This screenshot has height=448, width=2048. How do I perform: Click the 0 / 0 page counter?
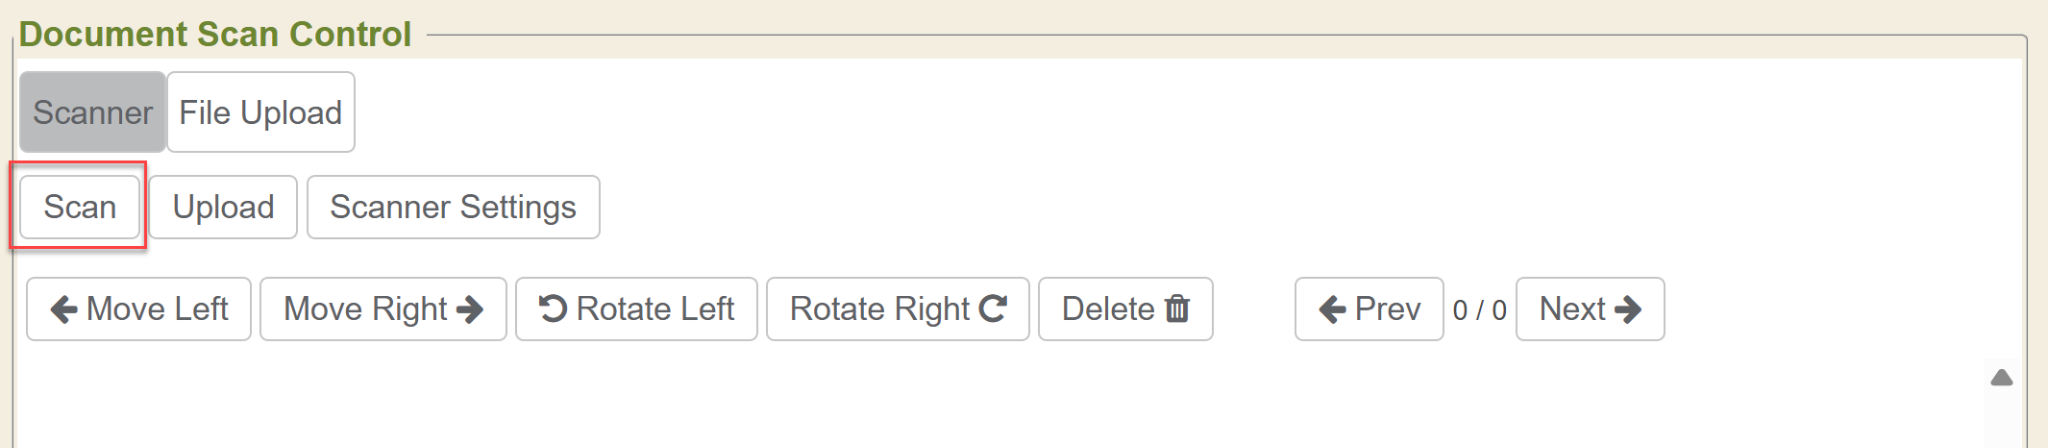[1479, 310]
